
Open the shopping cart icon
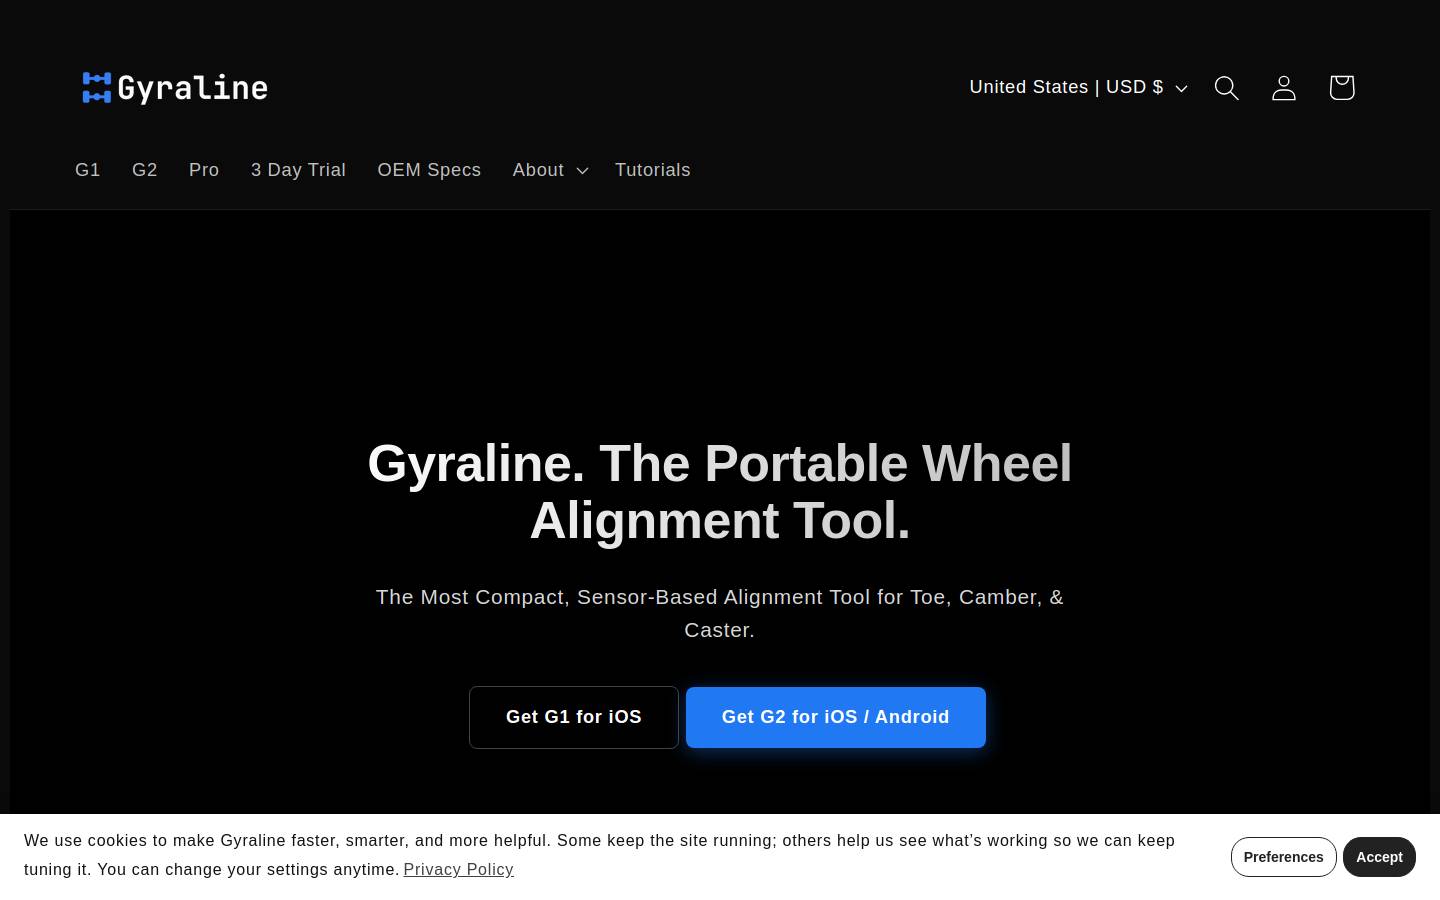tap(1341, 88)
